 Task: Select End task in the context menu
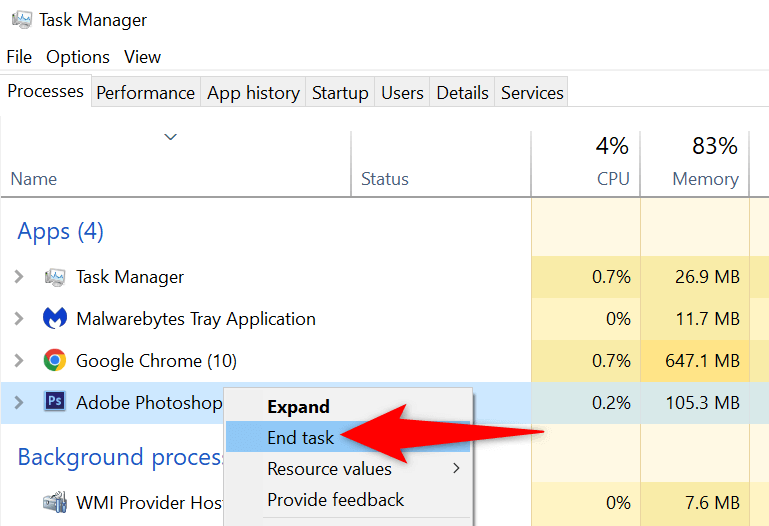pyautogui.click(x=300, y=437)
